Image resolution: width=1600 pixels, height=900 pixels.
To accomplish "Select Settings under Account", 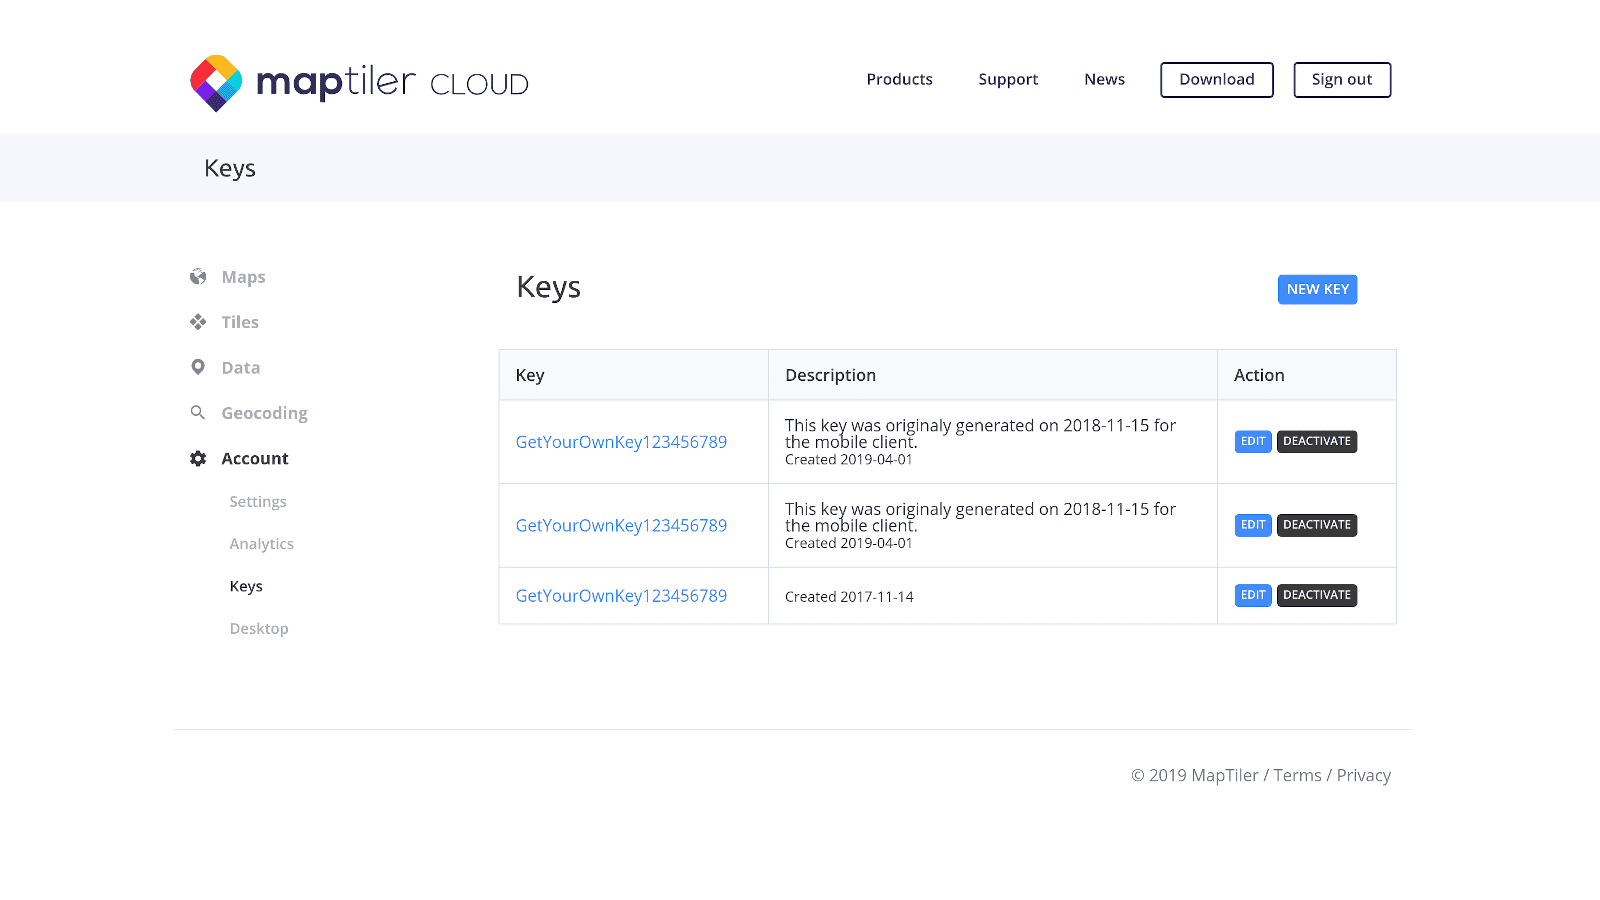I will pyautogui.click(x=257, y=501).
